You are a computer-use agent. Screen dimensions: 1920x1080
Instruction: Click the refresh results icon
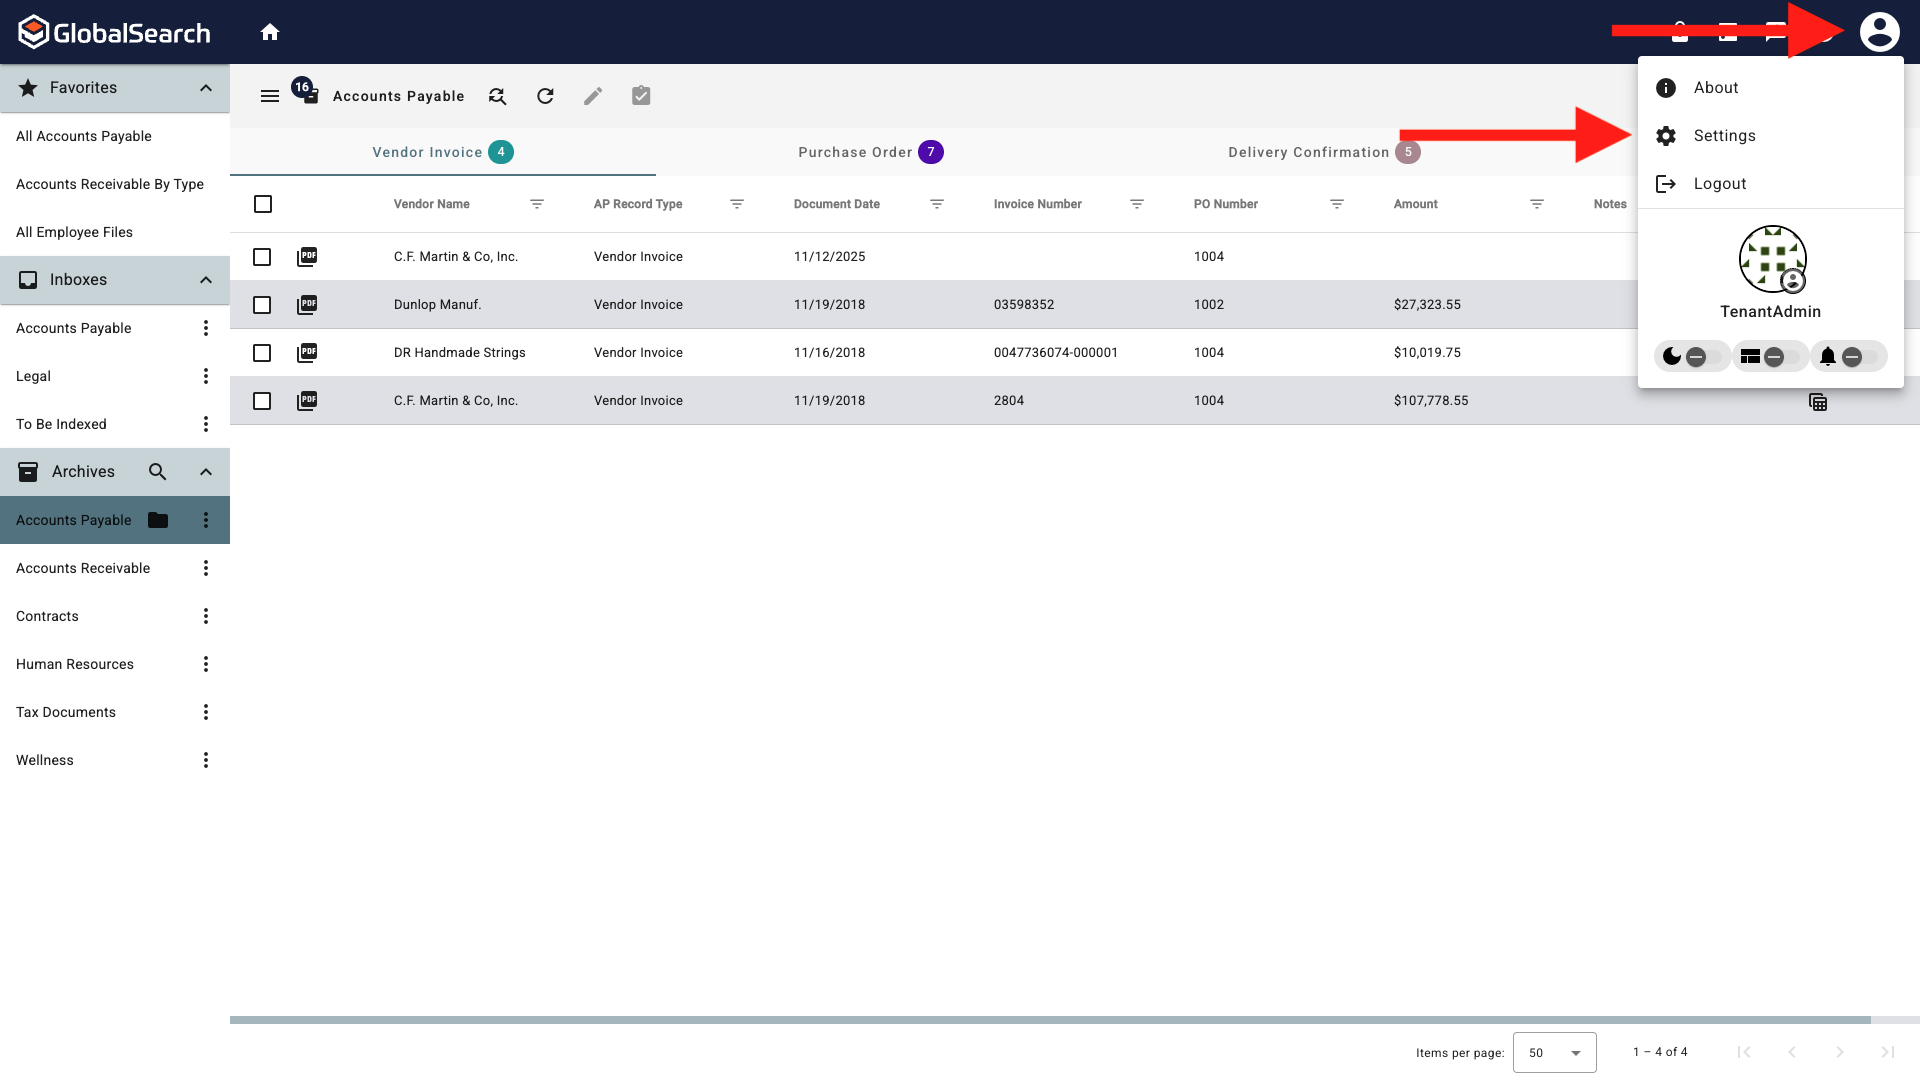[545, 96]
